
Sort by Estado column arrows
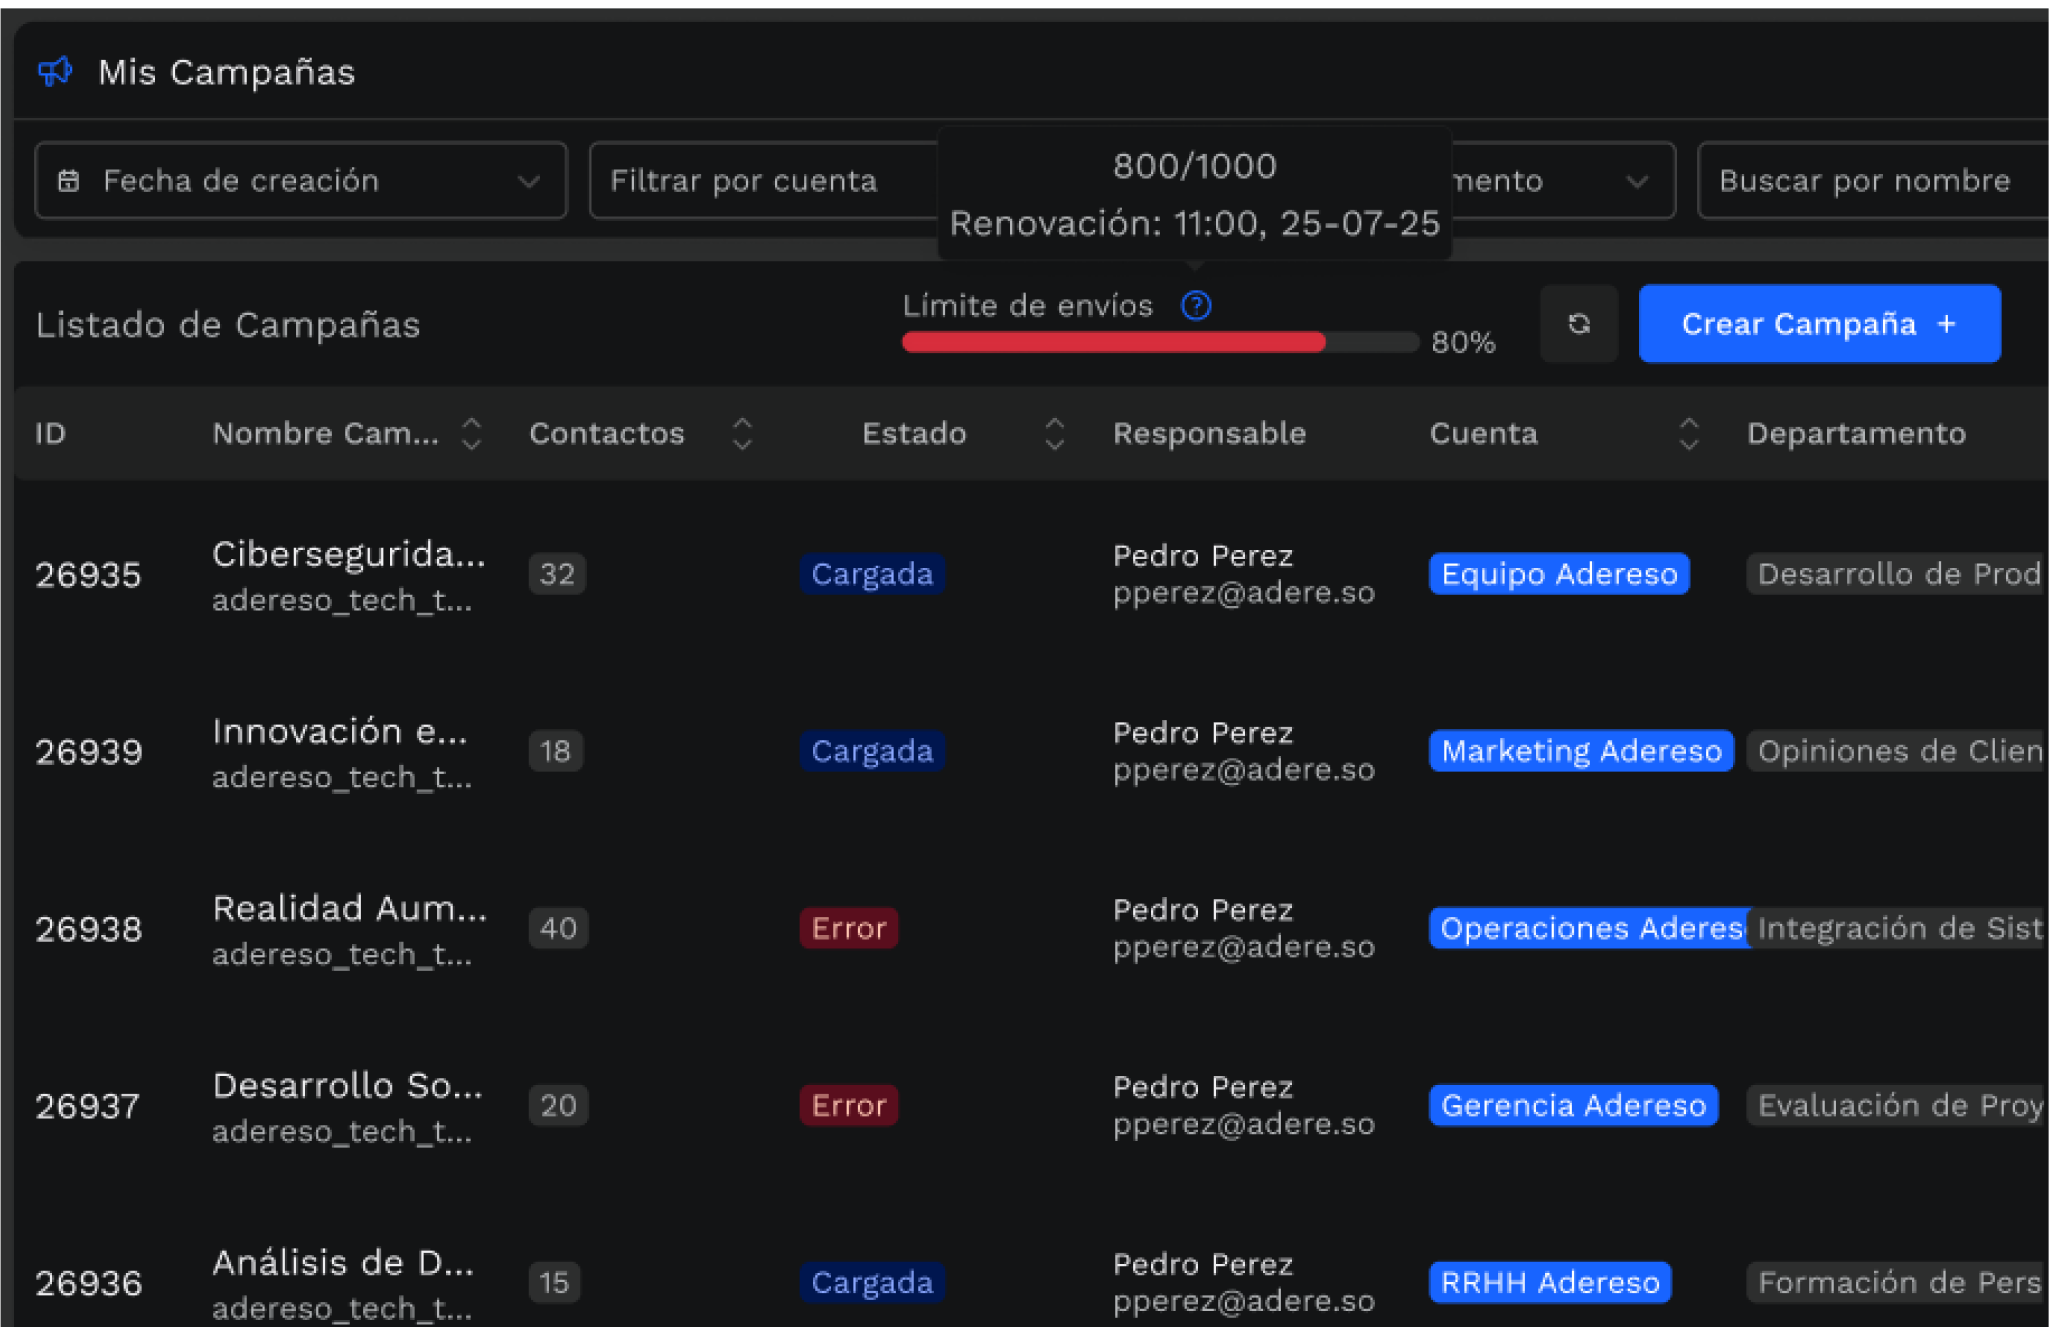[x=1054, y=434]
